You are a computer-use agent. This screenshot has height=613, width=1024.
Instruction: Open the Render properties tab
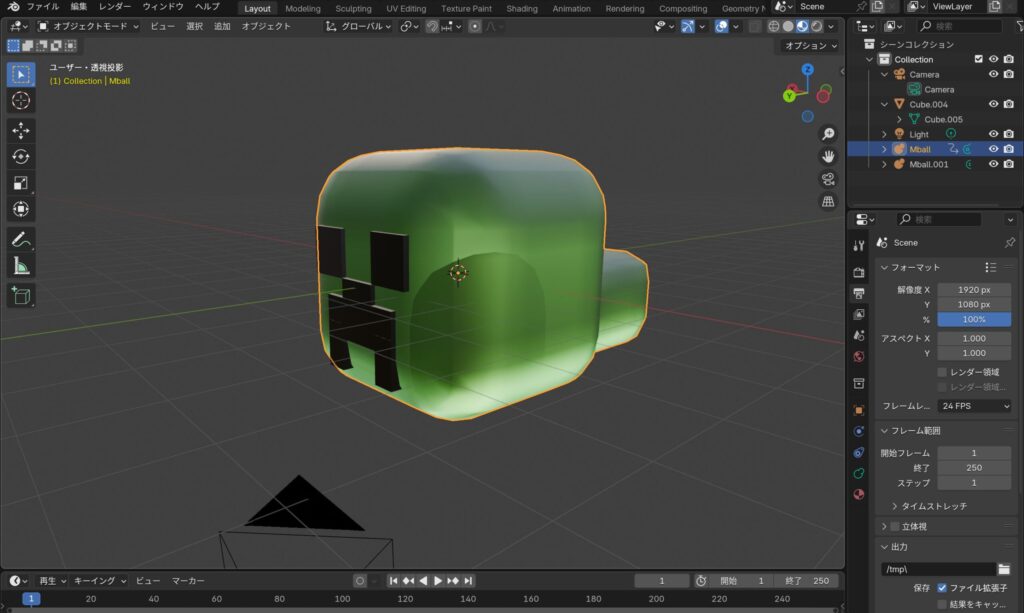pos(859,272)
